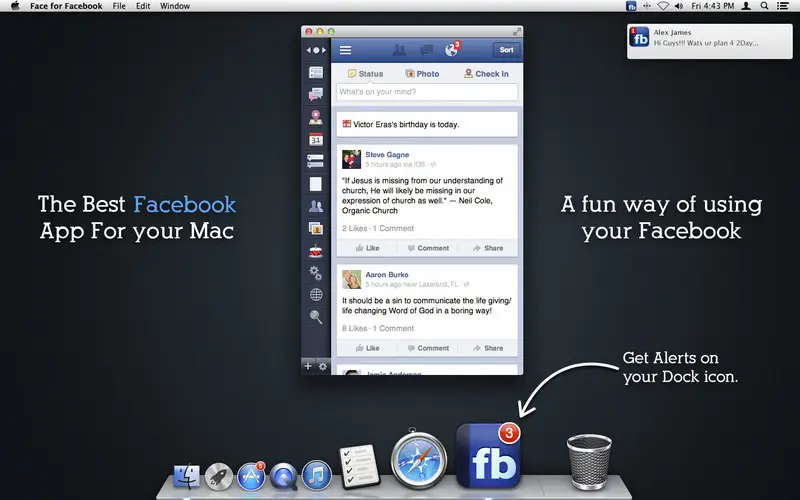Open the Trash in the Dock
This screenshot has height=500, width=800.
589,462
